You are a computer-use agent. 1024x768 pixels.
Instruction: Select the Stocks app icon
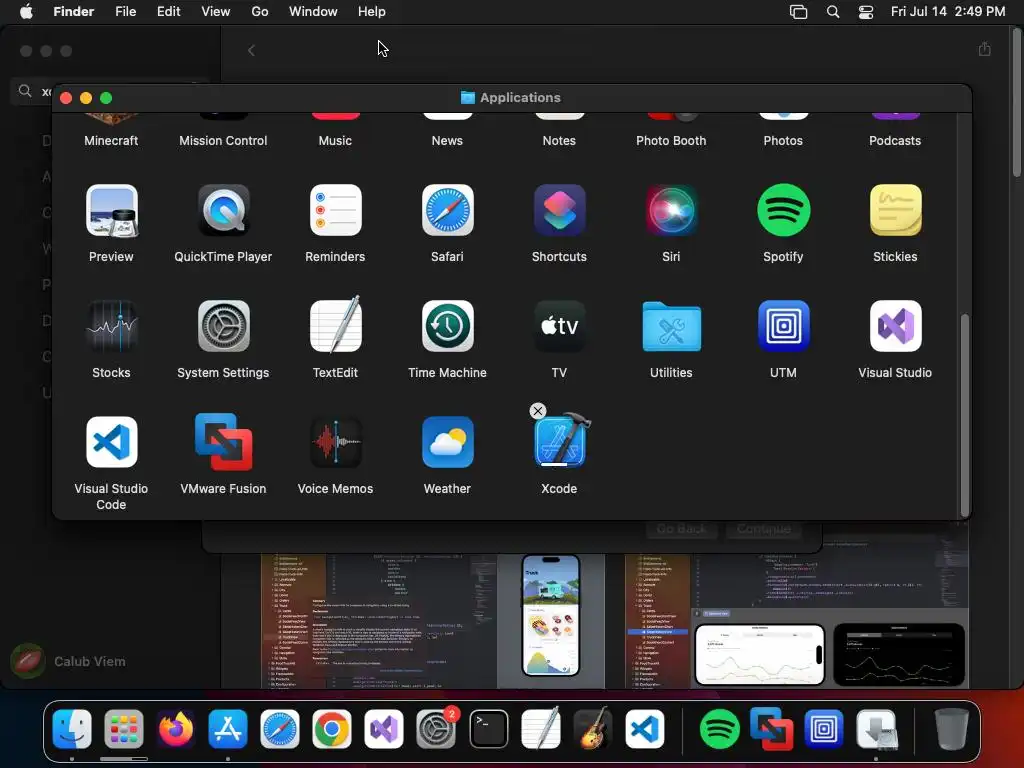(112, 326)
